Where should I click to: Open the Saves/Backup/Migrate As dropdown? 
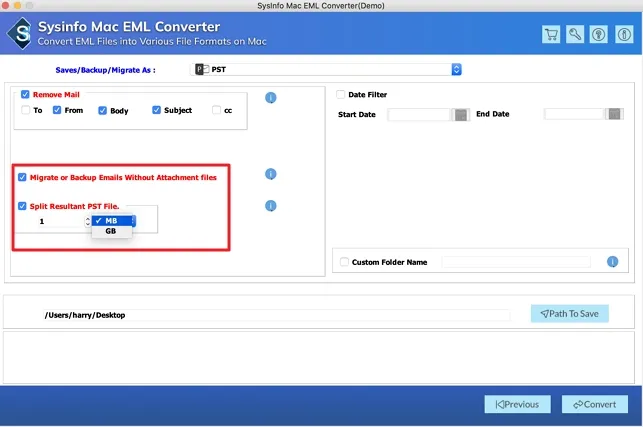coord(326,69)
